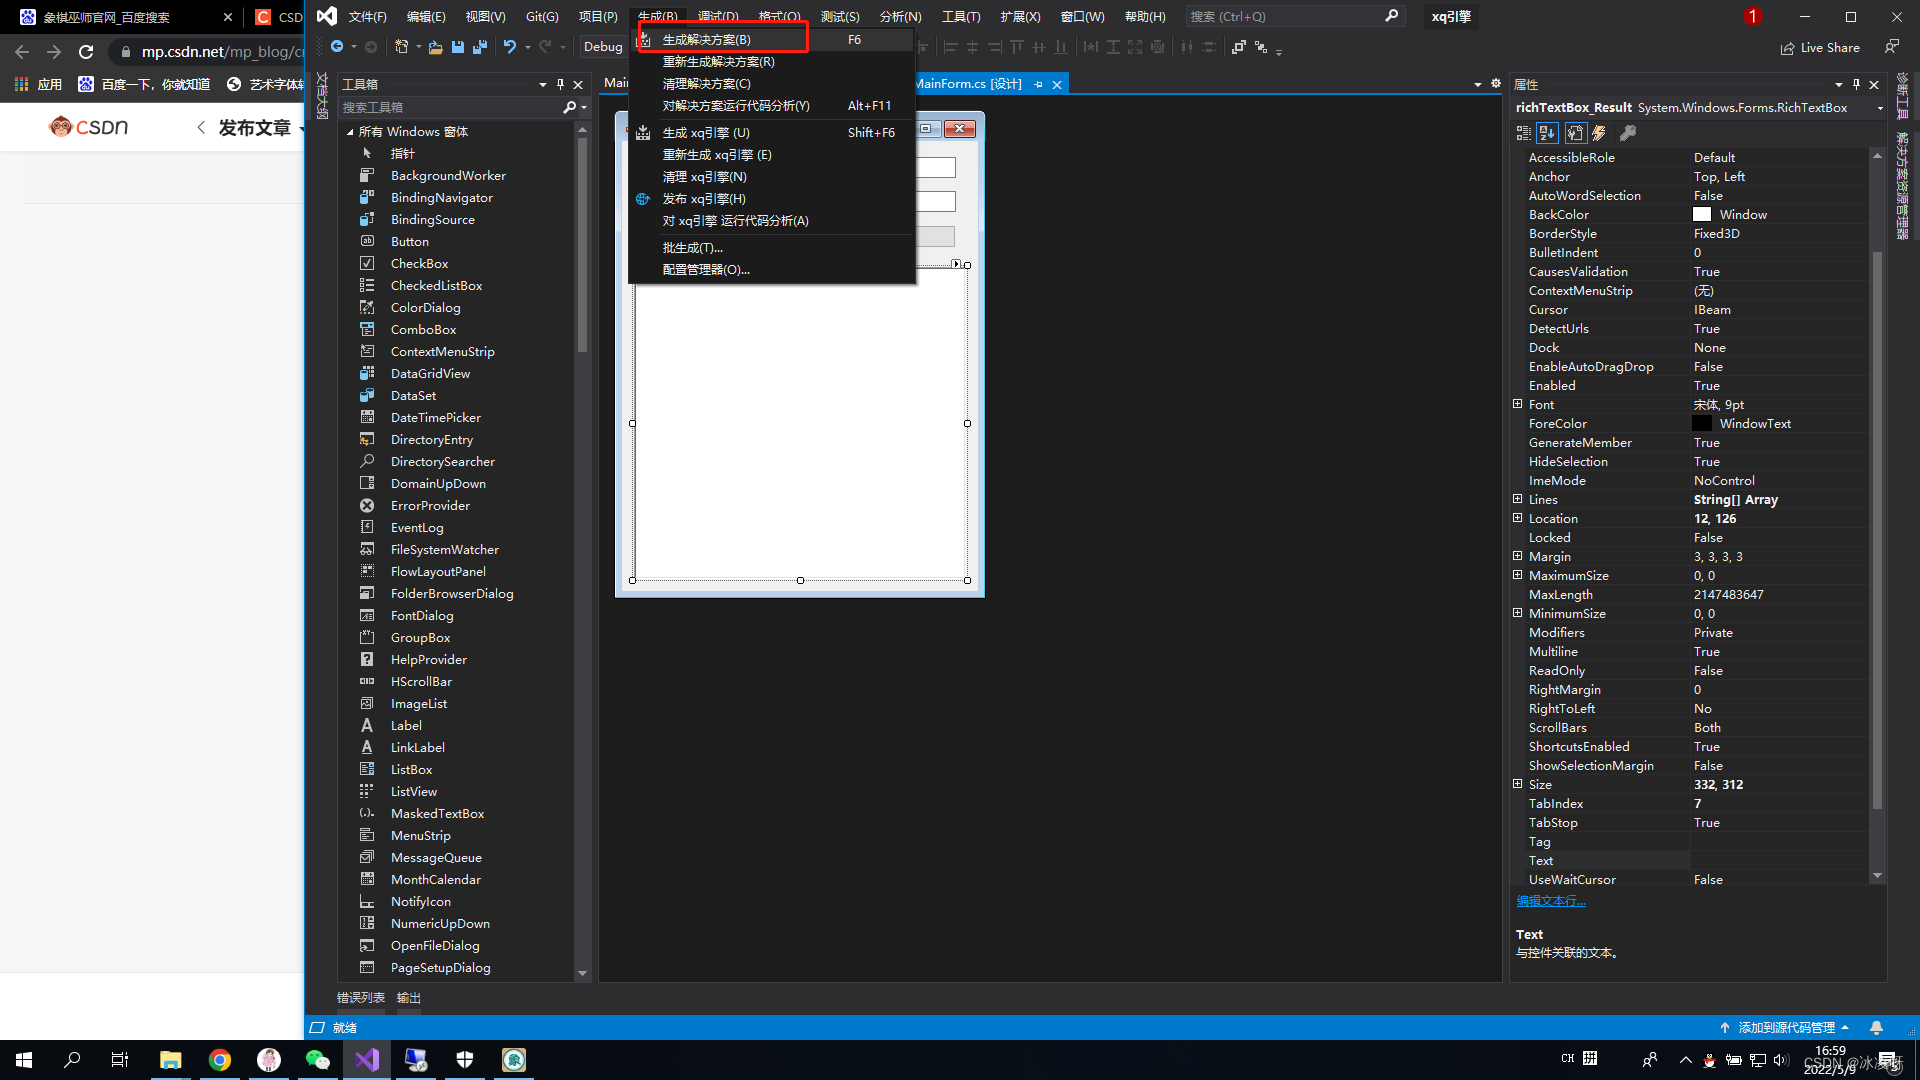Choose 清理解决方案(C) from the build menu

pos(706,84)
